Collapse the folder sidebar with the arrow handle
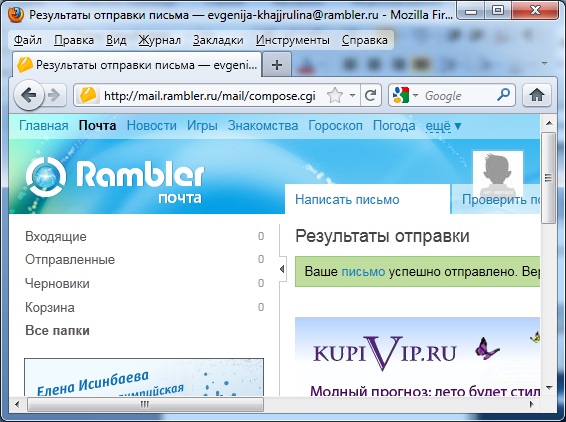This screenshot has height=422, width=566. point(282,269)
